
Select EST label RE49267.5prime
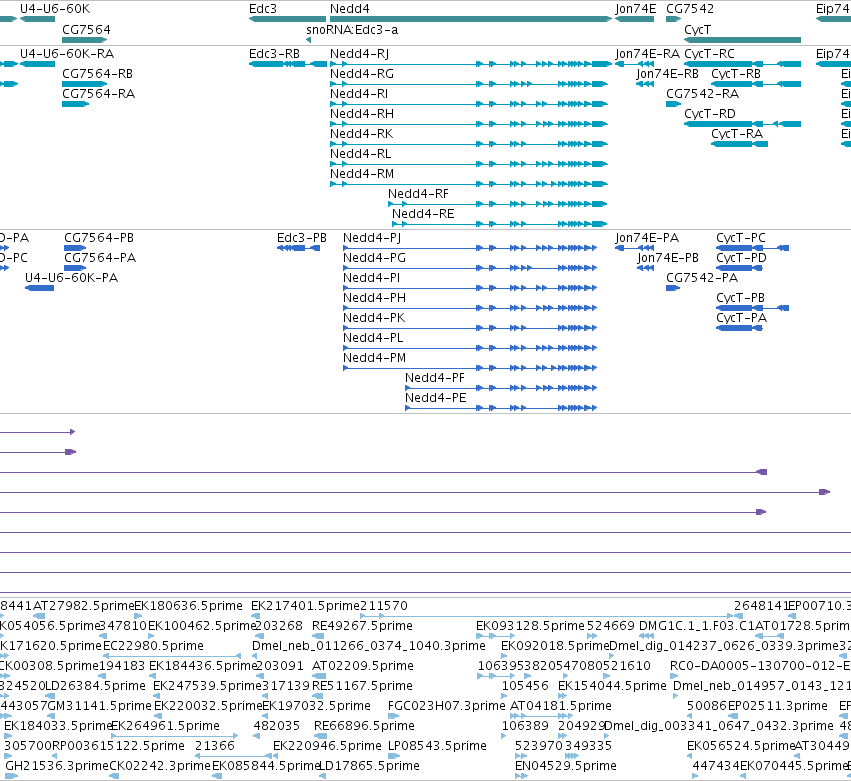point(362,626)
